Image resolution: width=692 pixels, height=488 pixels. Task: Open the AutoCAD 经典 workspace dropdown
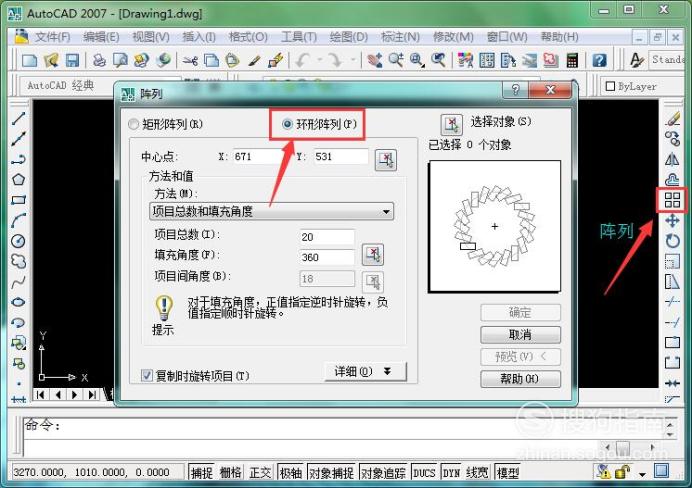pos(101,85)
